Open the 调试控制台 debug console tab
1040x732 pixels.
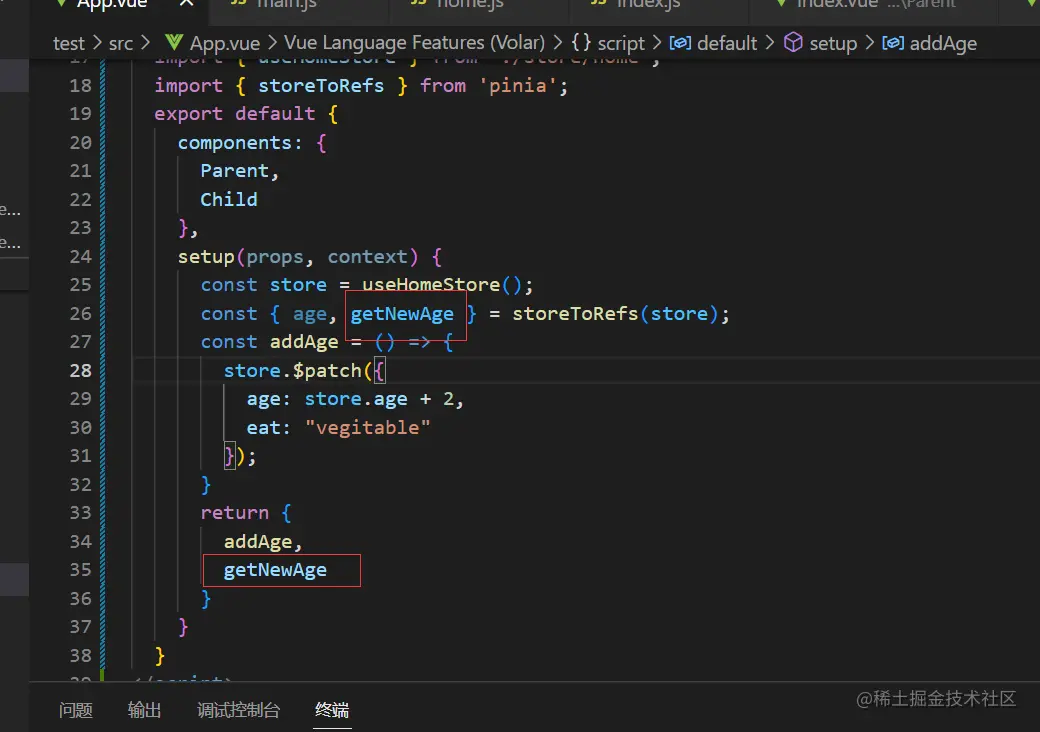[238, 710]
